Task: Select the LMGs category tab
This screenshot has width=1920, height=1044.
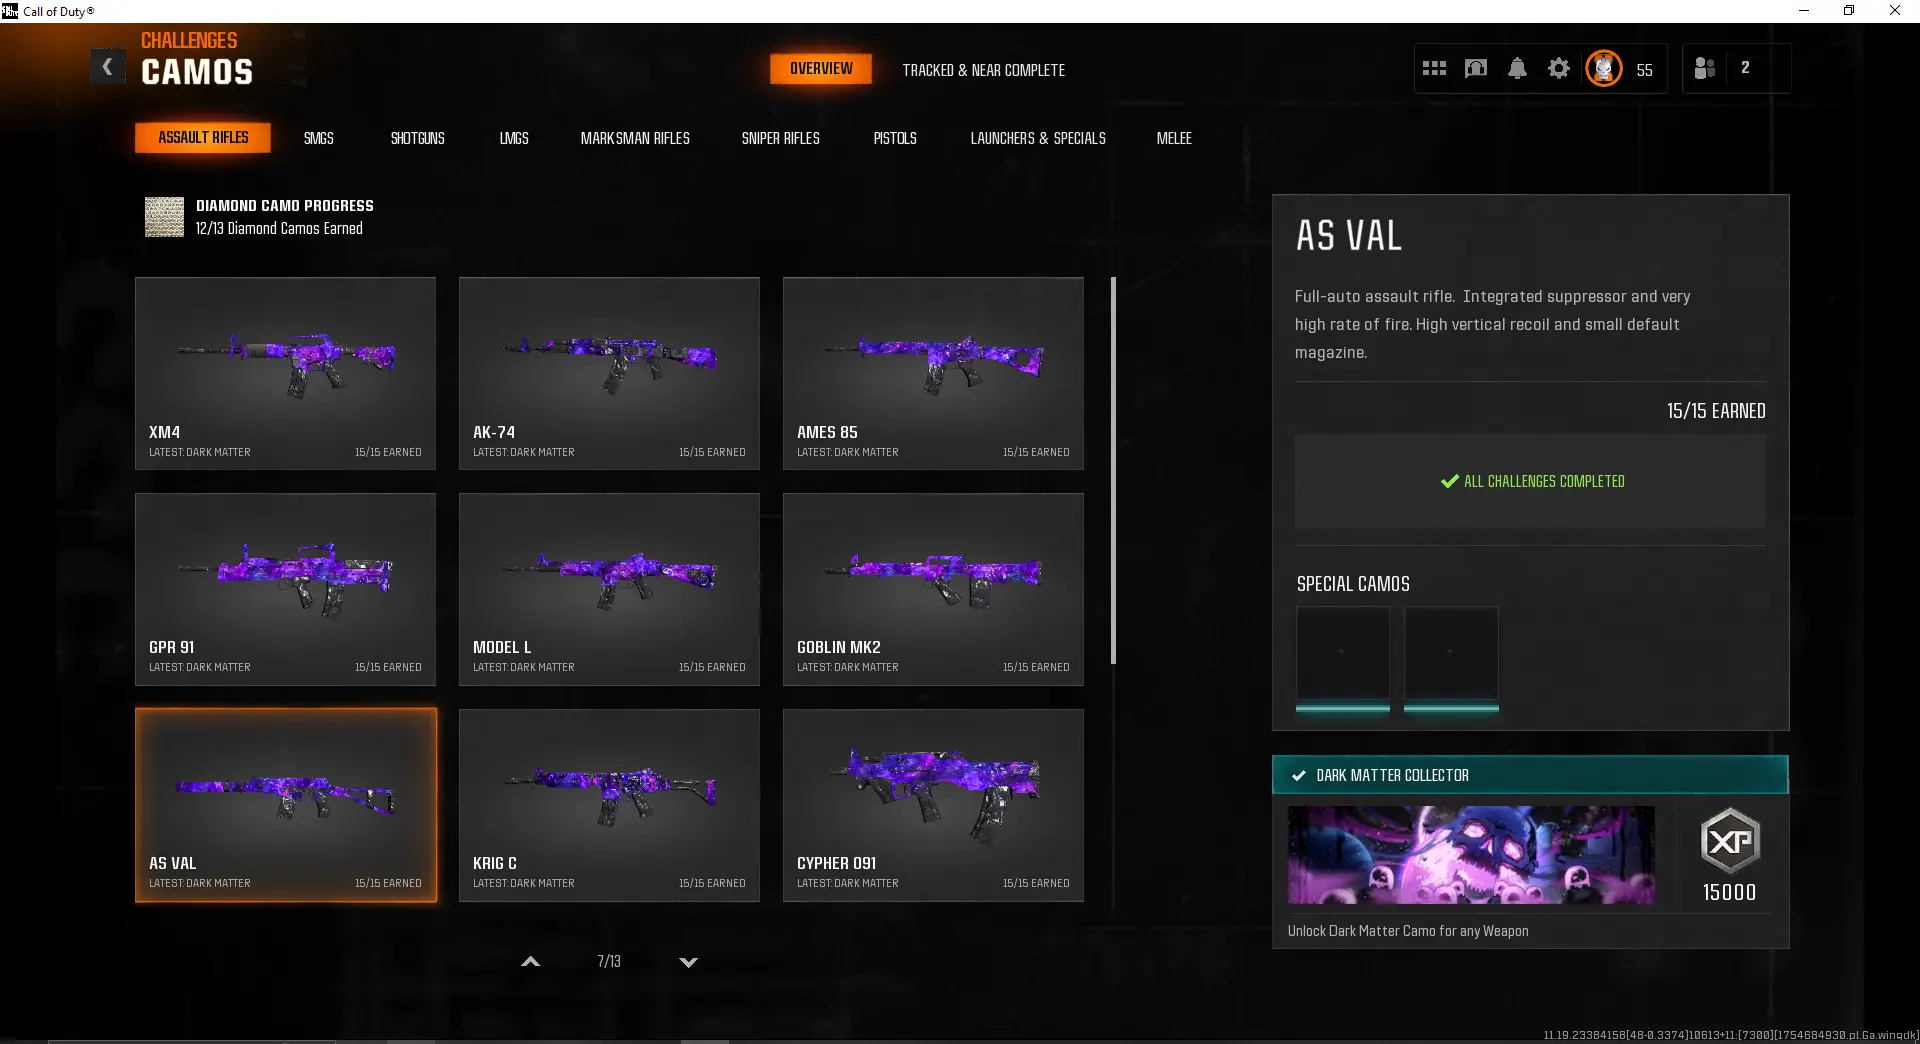Action: coord(514,138)
